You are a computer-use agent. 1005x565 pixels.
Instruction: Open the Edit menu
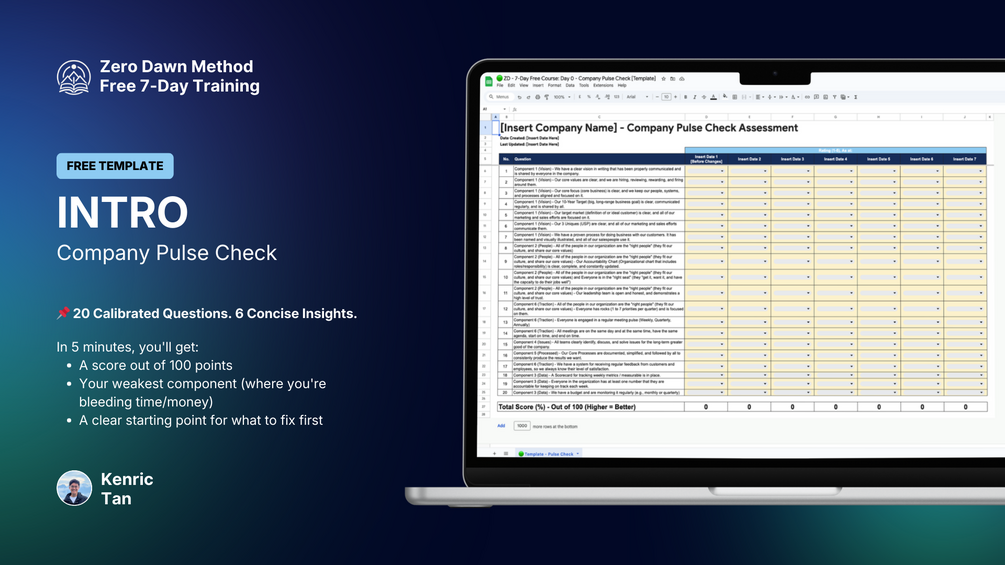point(511,85)
